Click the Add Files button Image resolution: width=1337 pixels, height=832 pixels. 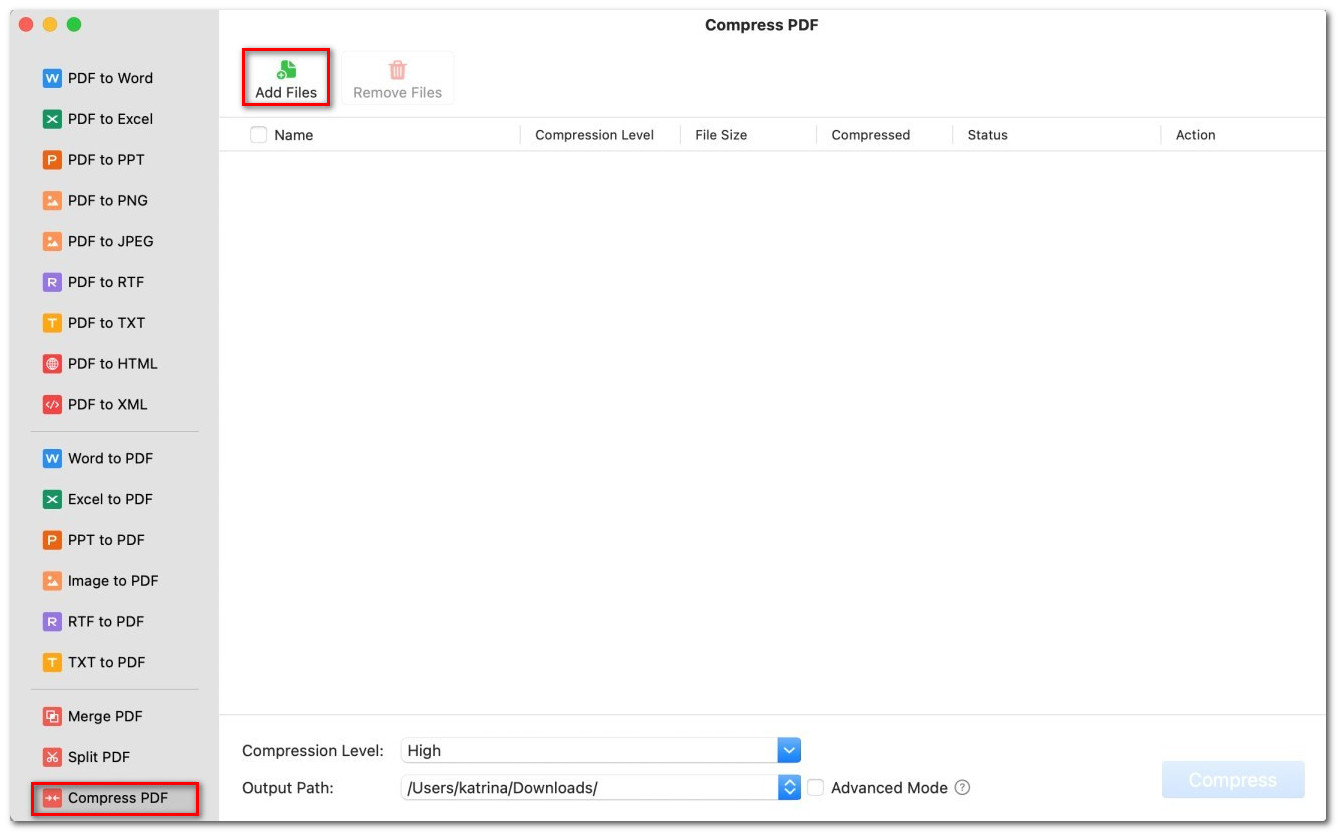click(286, 79)
